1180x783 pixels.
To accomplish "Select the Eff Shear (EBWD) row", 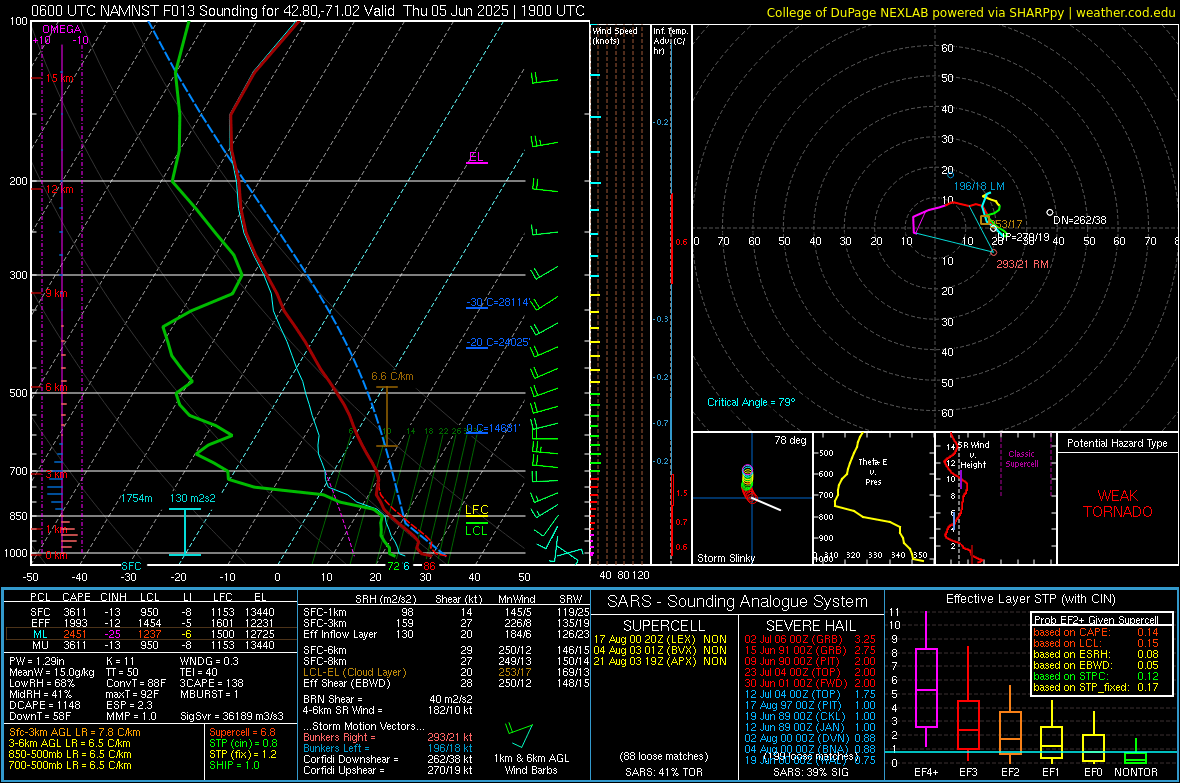I will [445, 683].
